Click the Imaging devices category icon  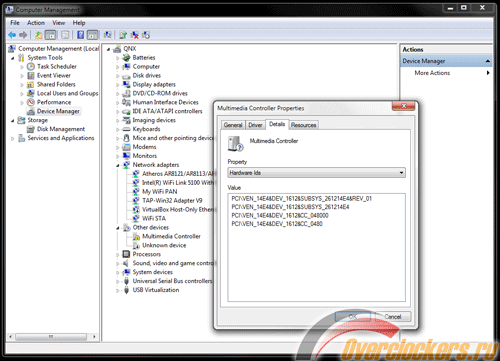click(x=126, y=120)
